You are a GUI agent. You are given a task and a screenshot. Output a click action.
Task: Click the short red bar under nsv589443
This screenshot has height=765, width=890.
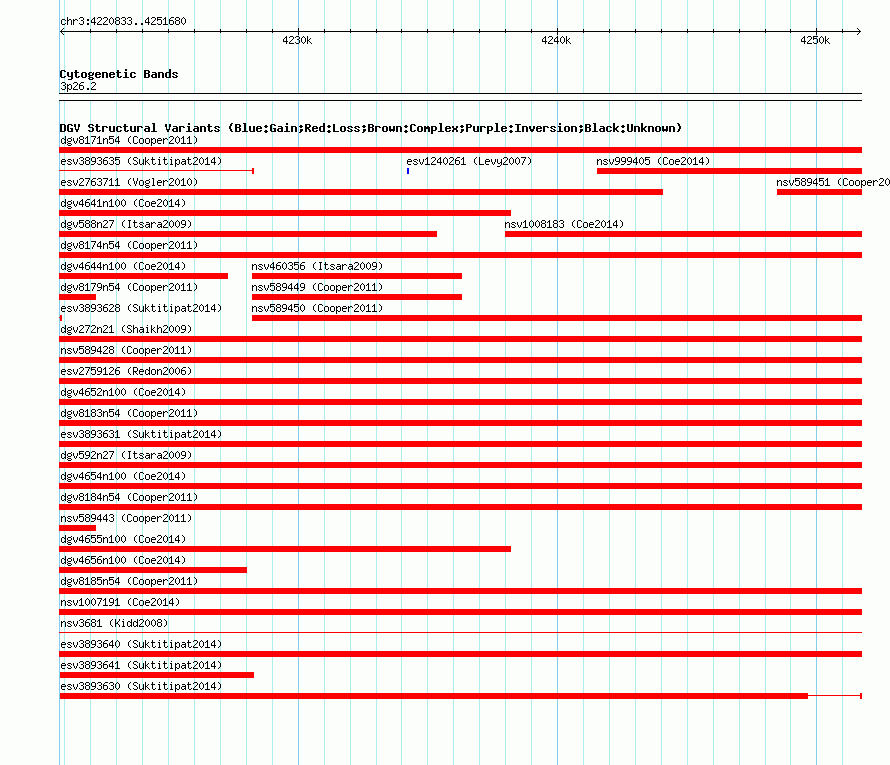click(78, 528)
